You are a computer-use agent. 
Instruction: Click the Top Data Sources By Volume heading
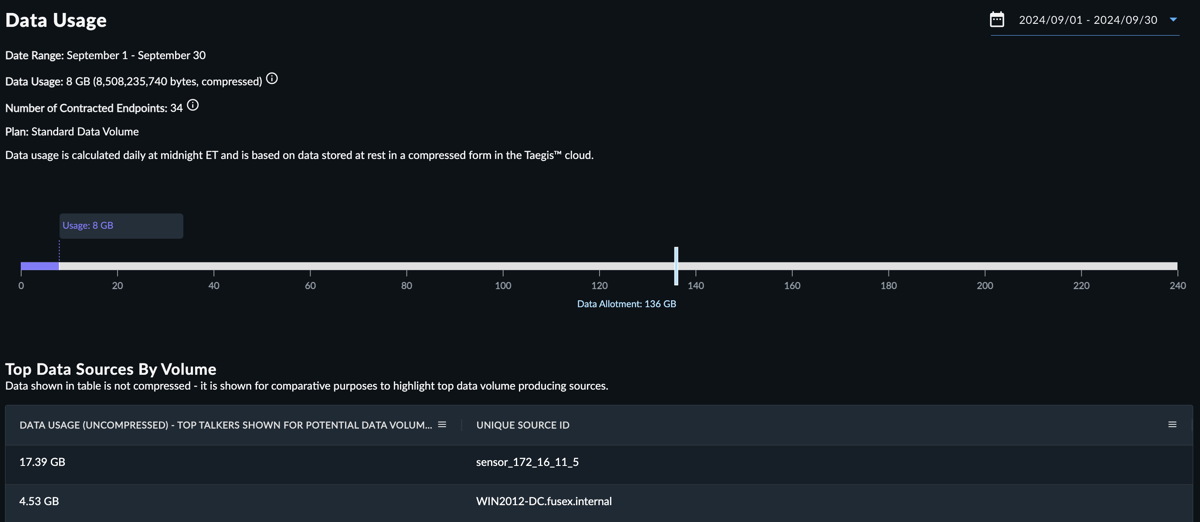[x=111, y=369]
